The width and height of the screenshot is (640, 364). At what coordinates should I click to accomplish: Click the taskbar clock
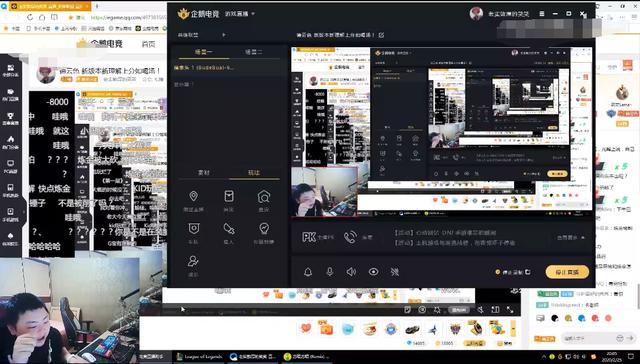tap(611, 356)
